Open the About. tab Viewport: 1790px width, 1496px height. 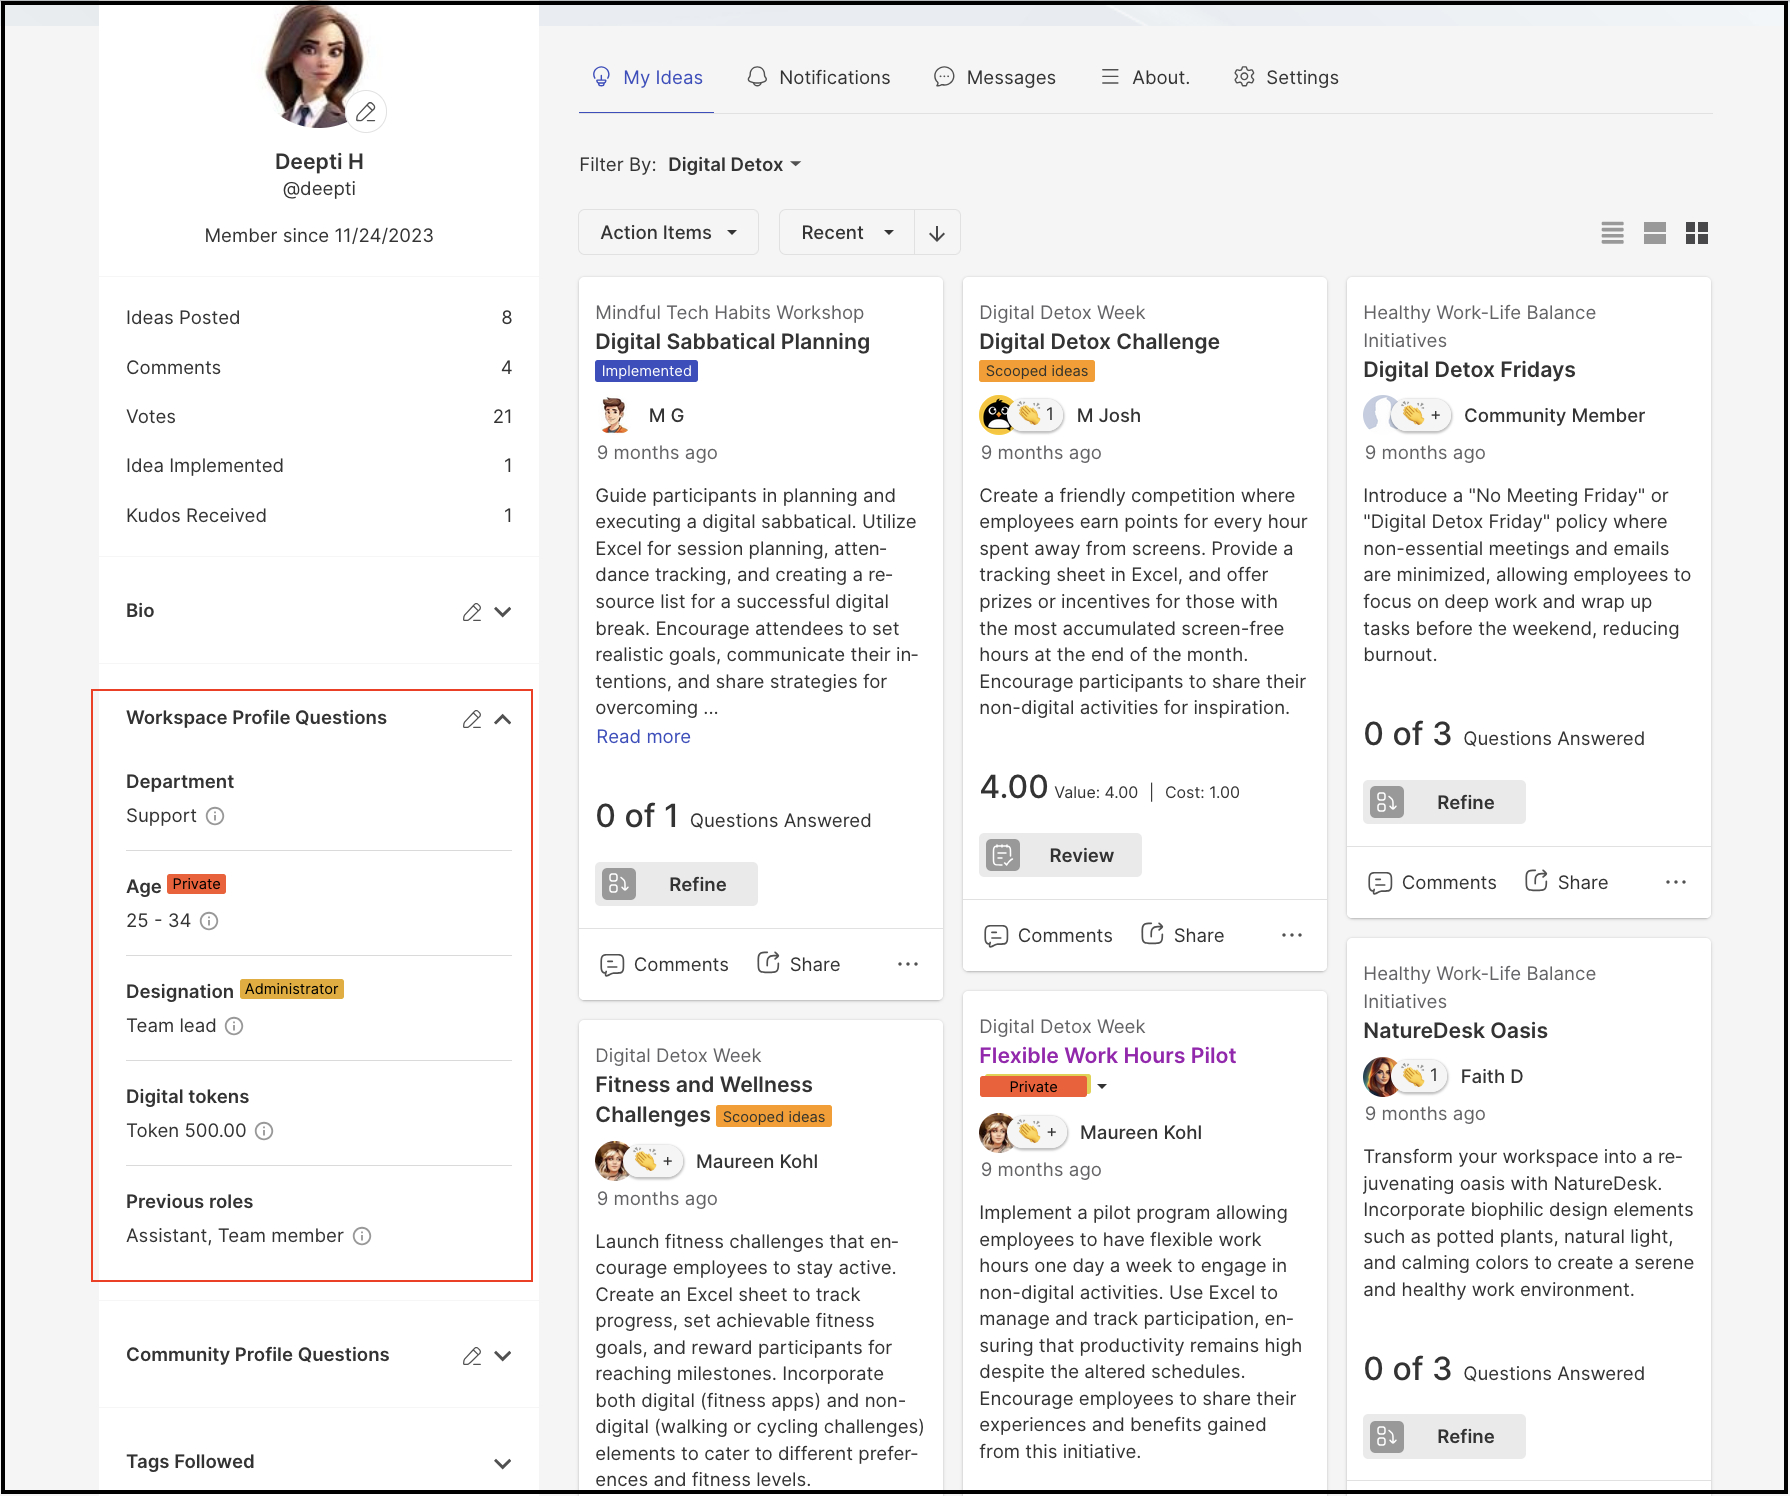coord(1145,78)
